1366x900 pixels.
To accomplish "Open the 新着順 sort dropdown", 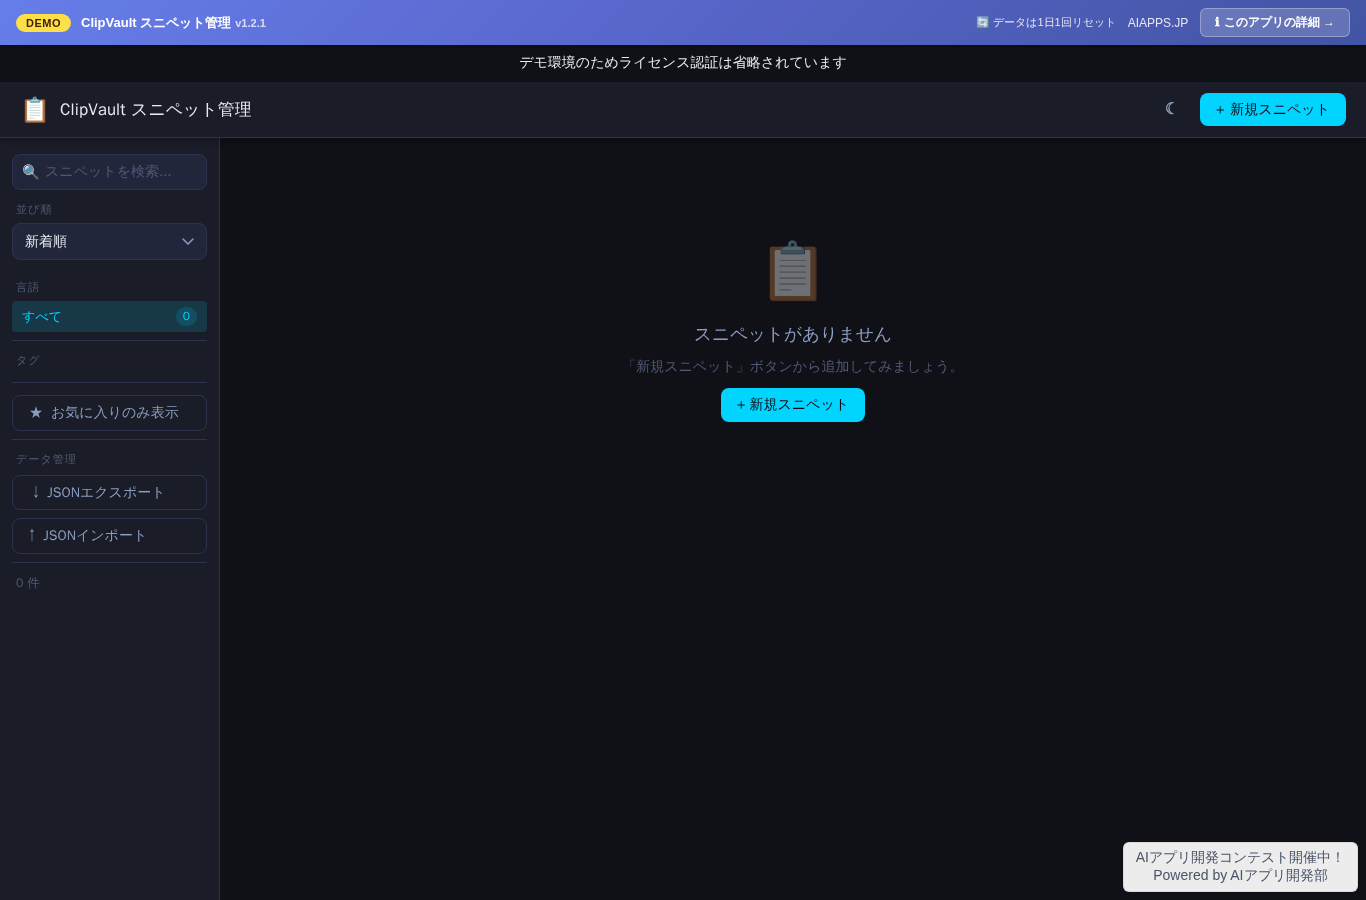I will 109,241.
